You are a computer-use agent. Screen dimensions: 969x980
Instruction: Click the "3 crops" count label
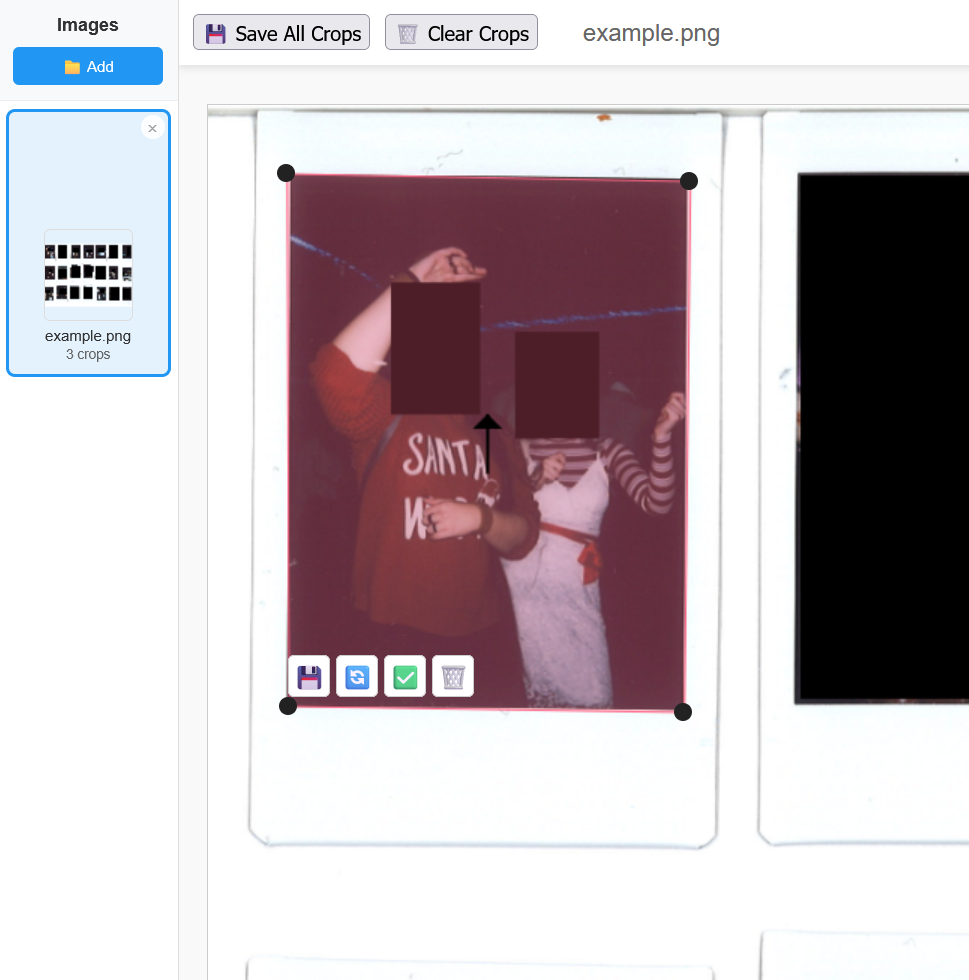(88, 355)
